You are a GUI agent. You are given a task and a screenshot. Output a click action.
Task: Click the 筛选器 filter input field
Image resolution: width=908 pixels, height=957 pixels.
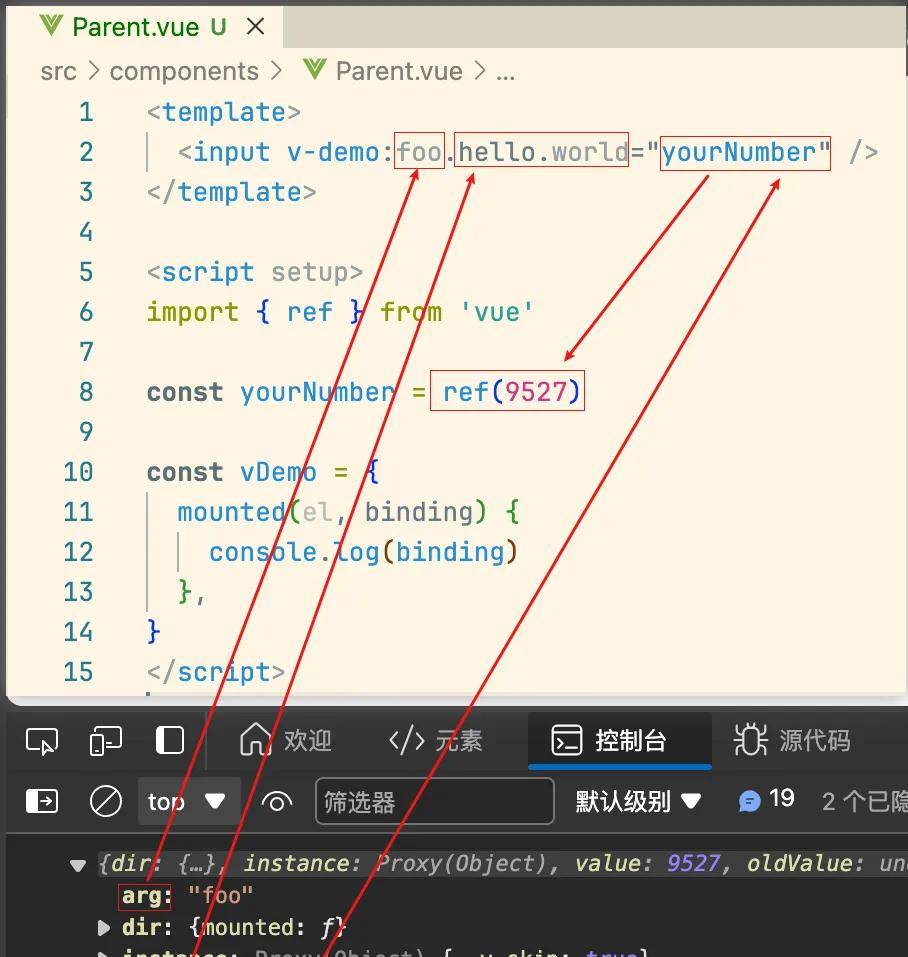(434, 801)
